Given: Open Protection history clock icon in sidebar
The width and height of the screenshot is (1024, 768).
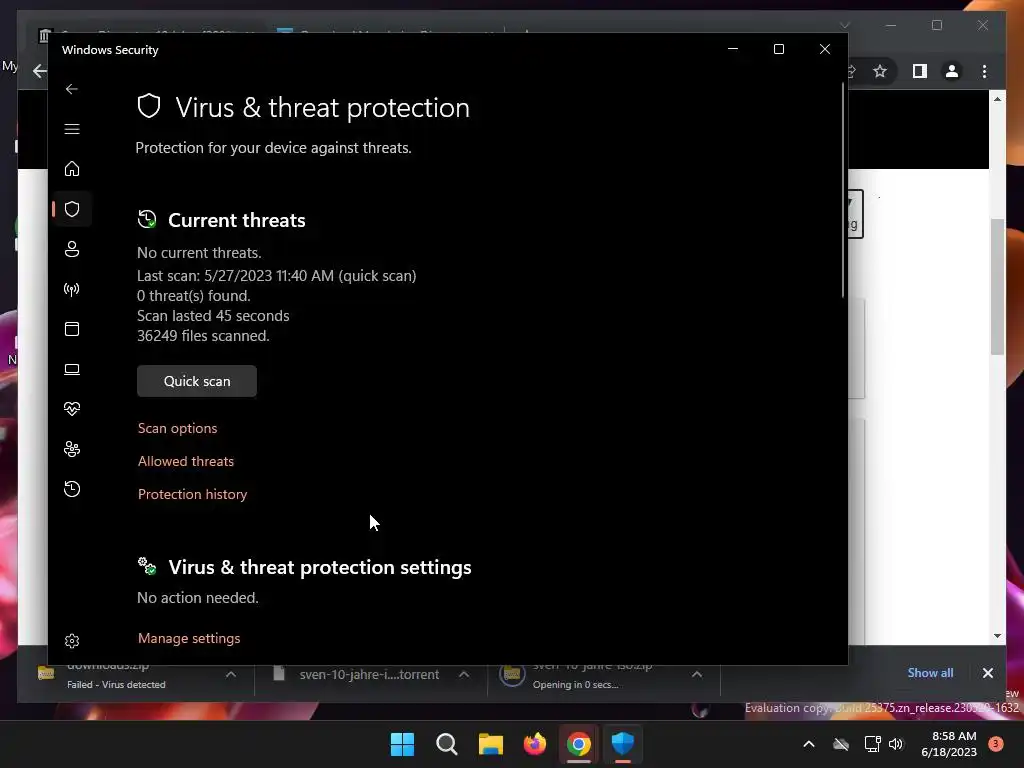Looking at the screenshot, I should [72, 489].
